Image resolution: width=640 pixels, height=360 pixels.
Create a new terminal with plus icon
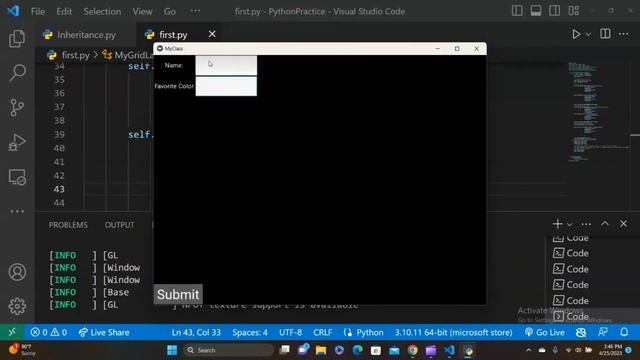pyautogui.click(x=557, y=224)
